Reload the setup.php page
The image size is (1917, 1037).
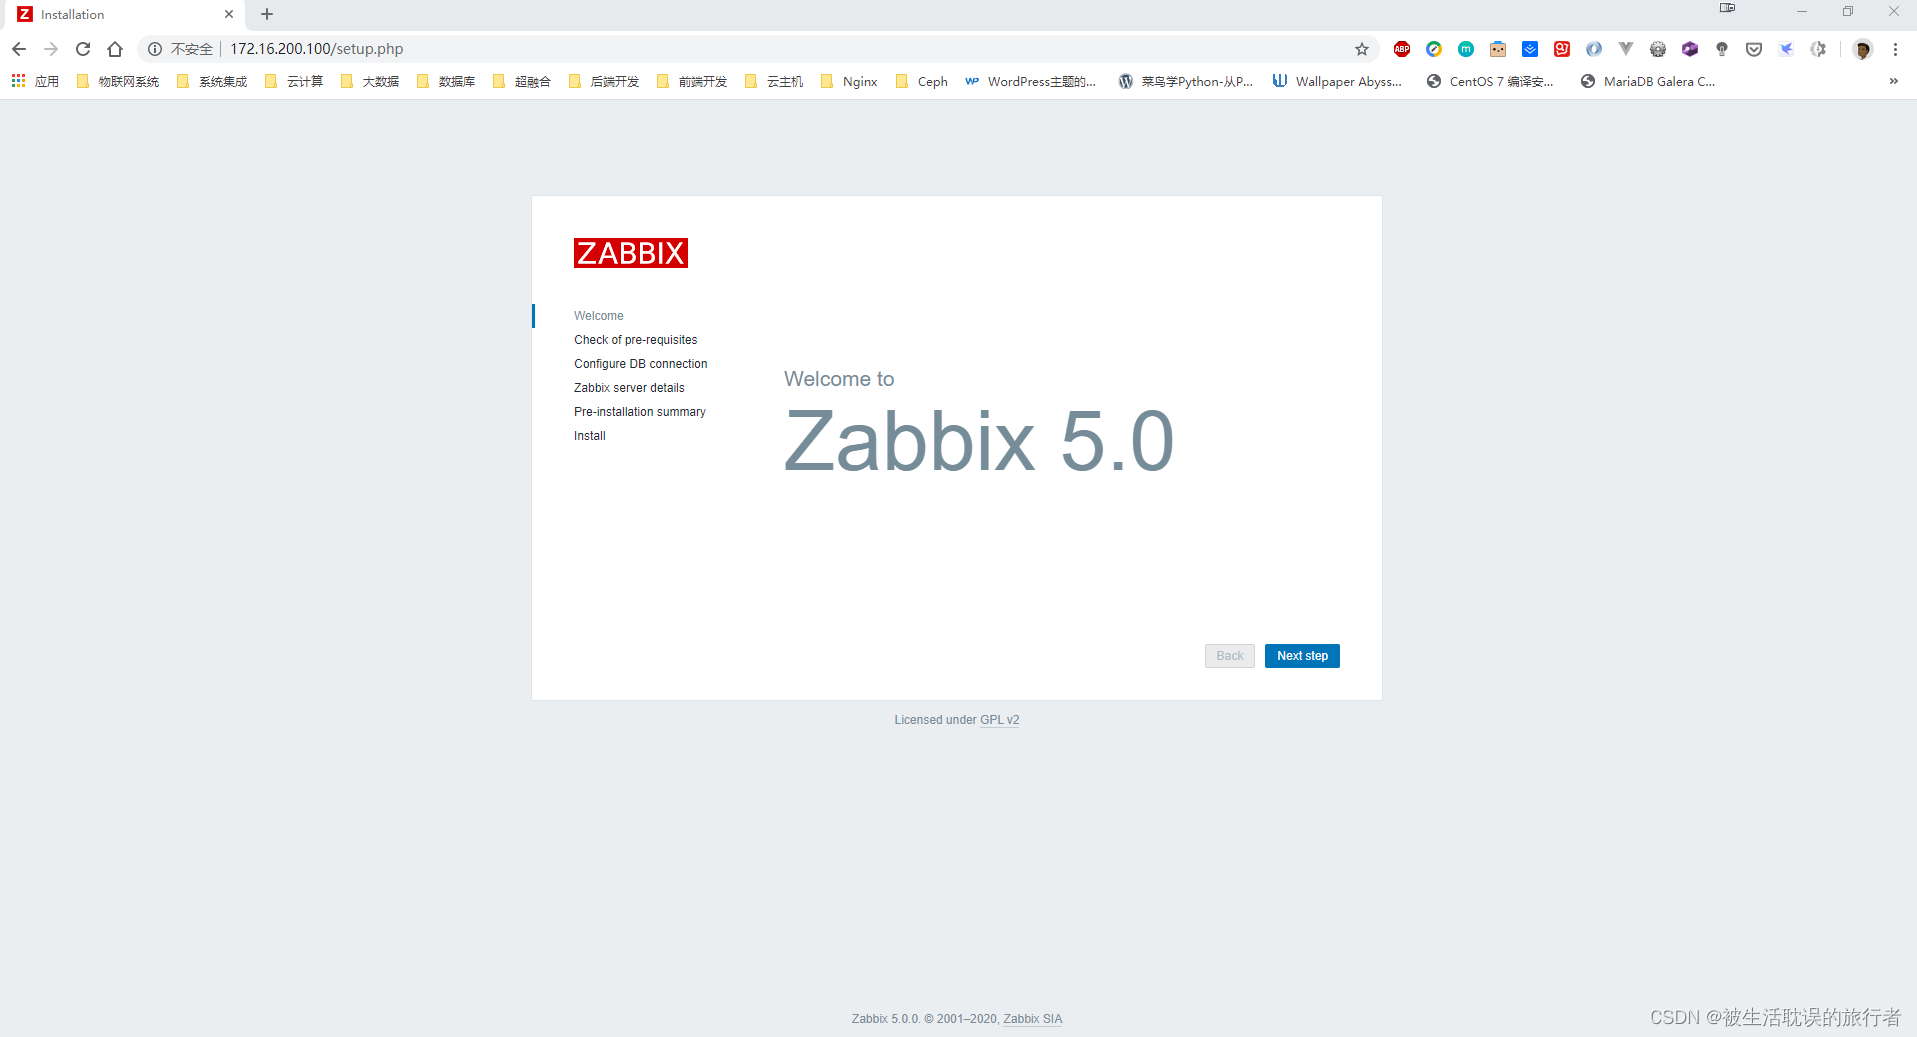click(x=83, y=49)
